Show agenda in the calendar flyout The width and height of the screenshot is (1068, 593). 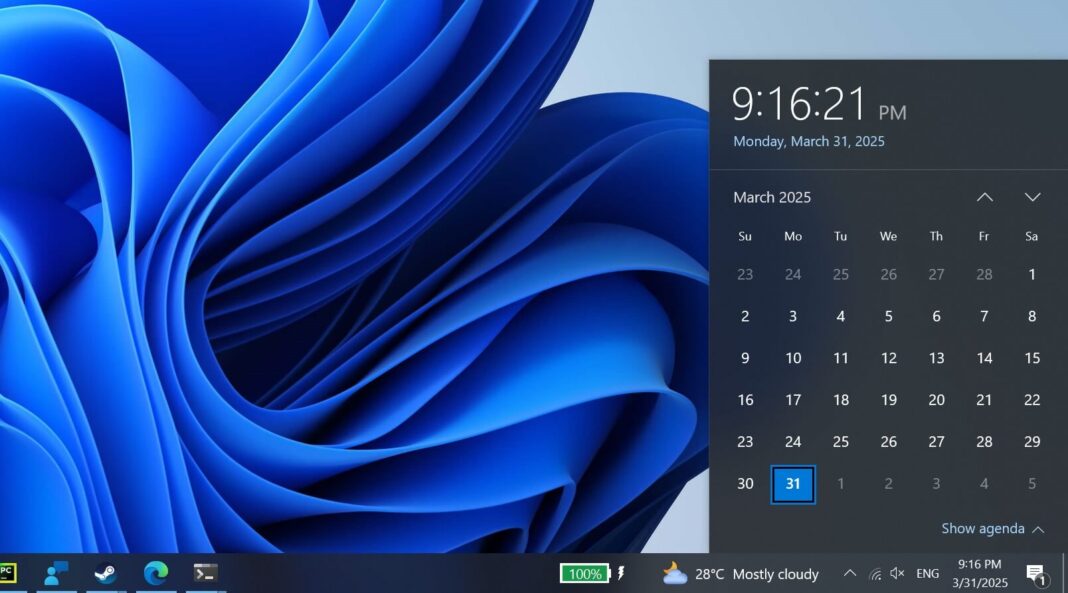tap(984, 528)
